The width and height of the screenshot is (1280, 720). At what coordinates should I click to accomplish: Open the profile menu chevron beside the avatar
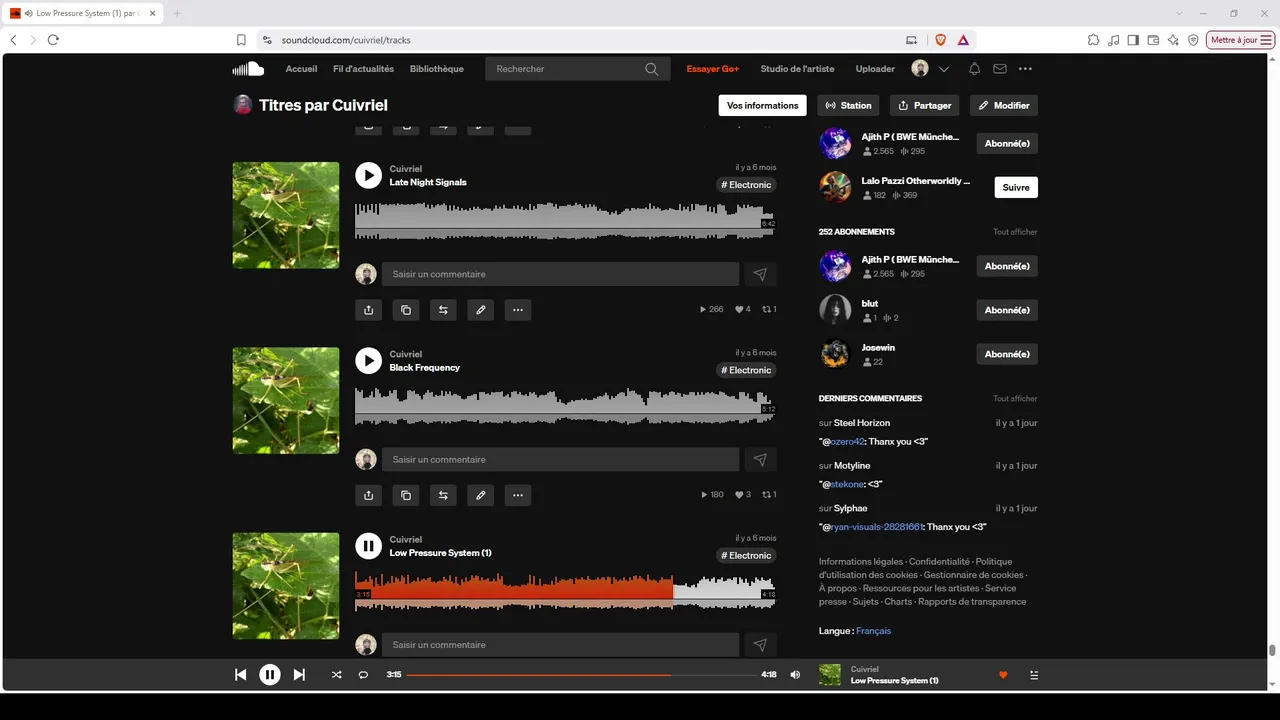944,69
